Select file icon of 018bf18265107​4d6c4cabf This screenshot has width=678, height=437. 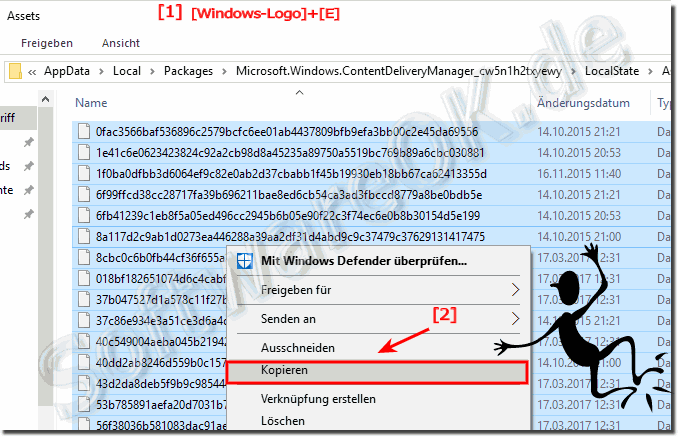pos(84,278)
